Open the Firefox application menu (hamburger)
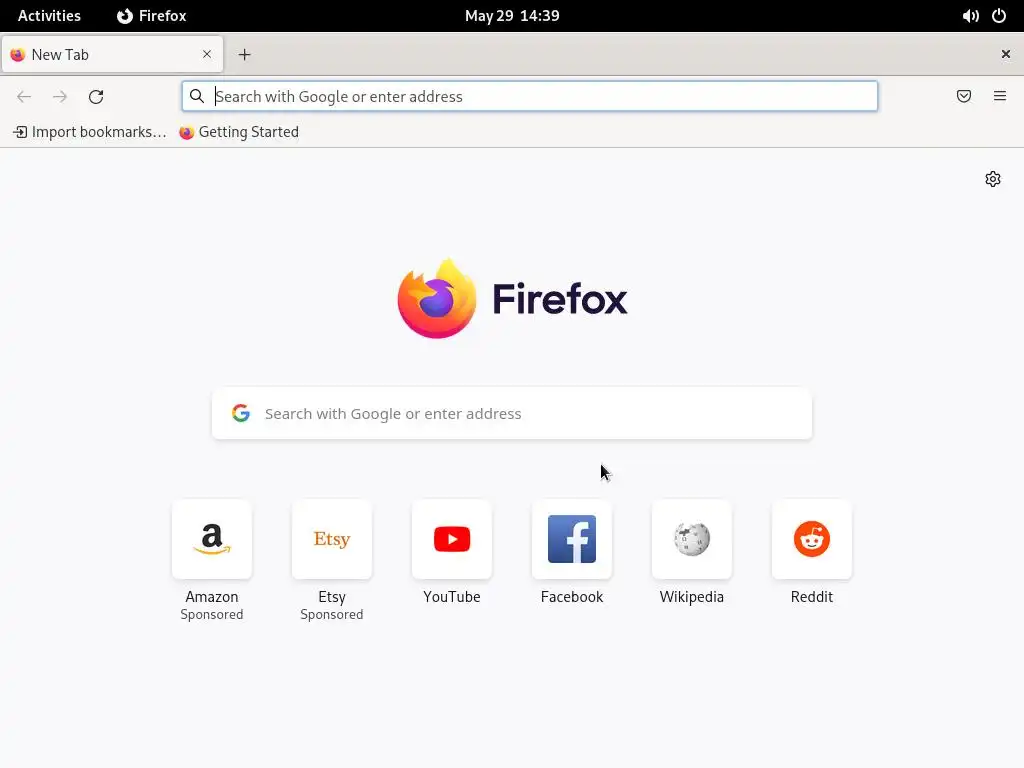 click(1000, 96)
